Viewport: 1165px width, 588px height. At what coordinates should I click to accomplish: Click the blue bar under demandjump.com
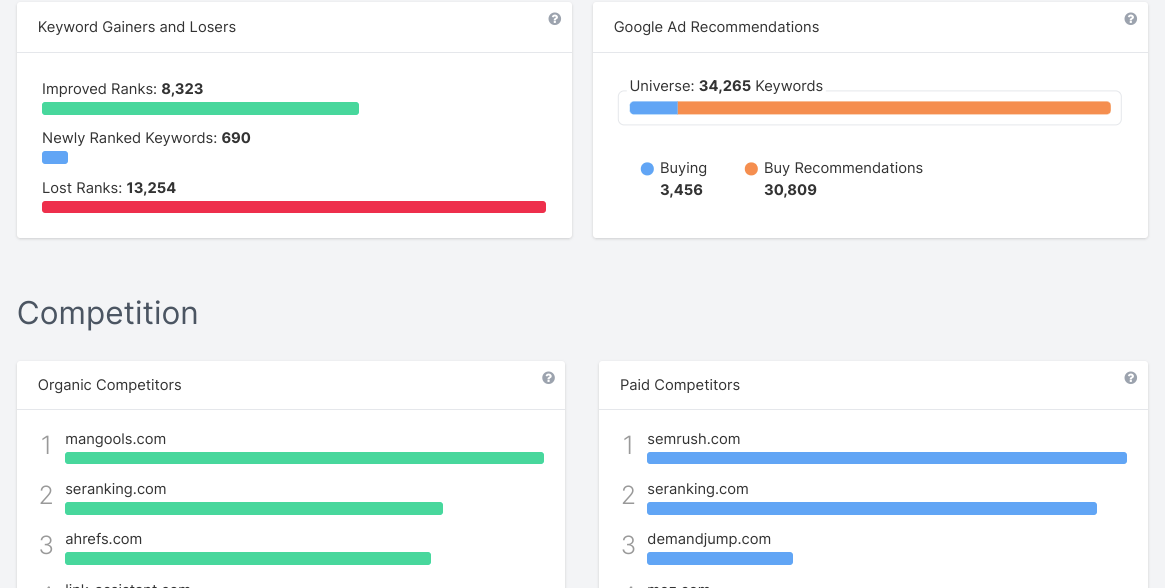tap(720, 558)
